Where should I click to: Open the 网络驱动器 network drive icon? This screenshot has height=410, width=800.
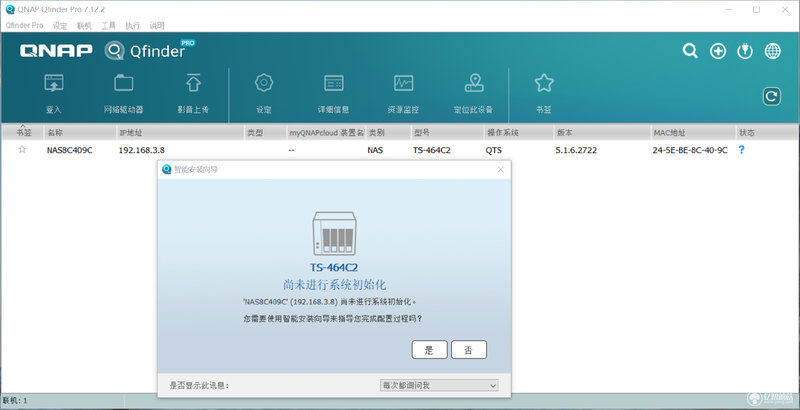pyautogui.click(x=123, y=83)
